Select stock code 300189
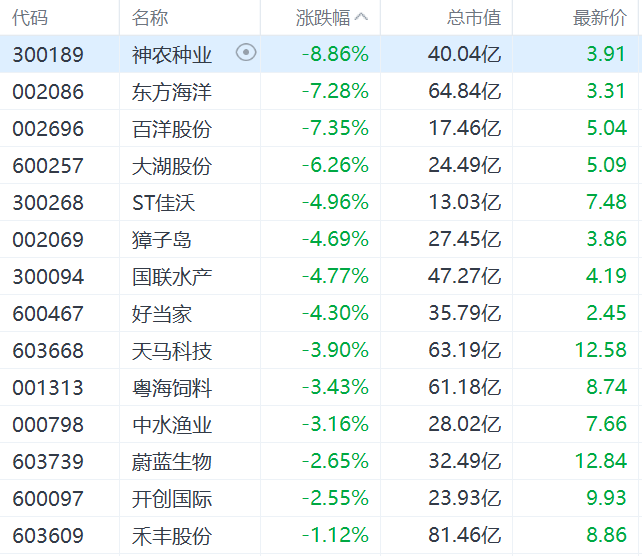The width and height of the screenshot is (642, 556). point(48,54)
